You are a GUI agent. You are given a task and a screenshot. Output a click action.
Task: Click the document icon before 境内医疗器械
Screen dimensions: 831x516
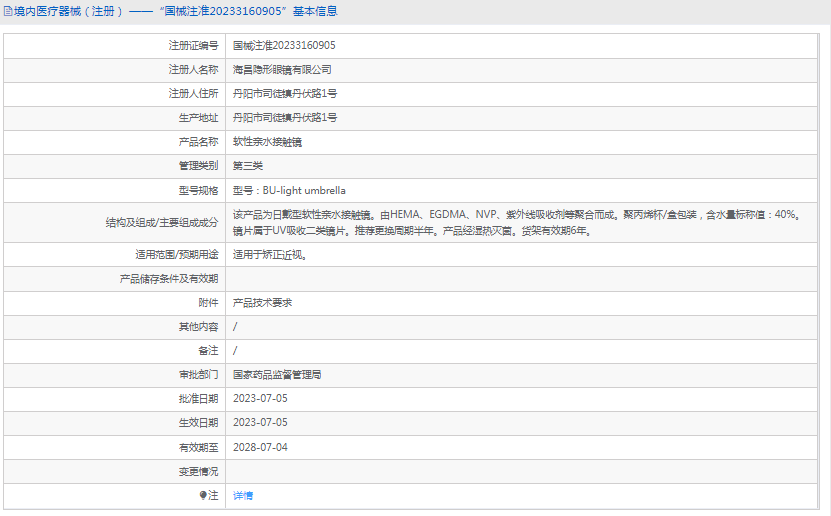8,11
